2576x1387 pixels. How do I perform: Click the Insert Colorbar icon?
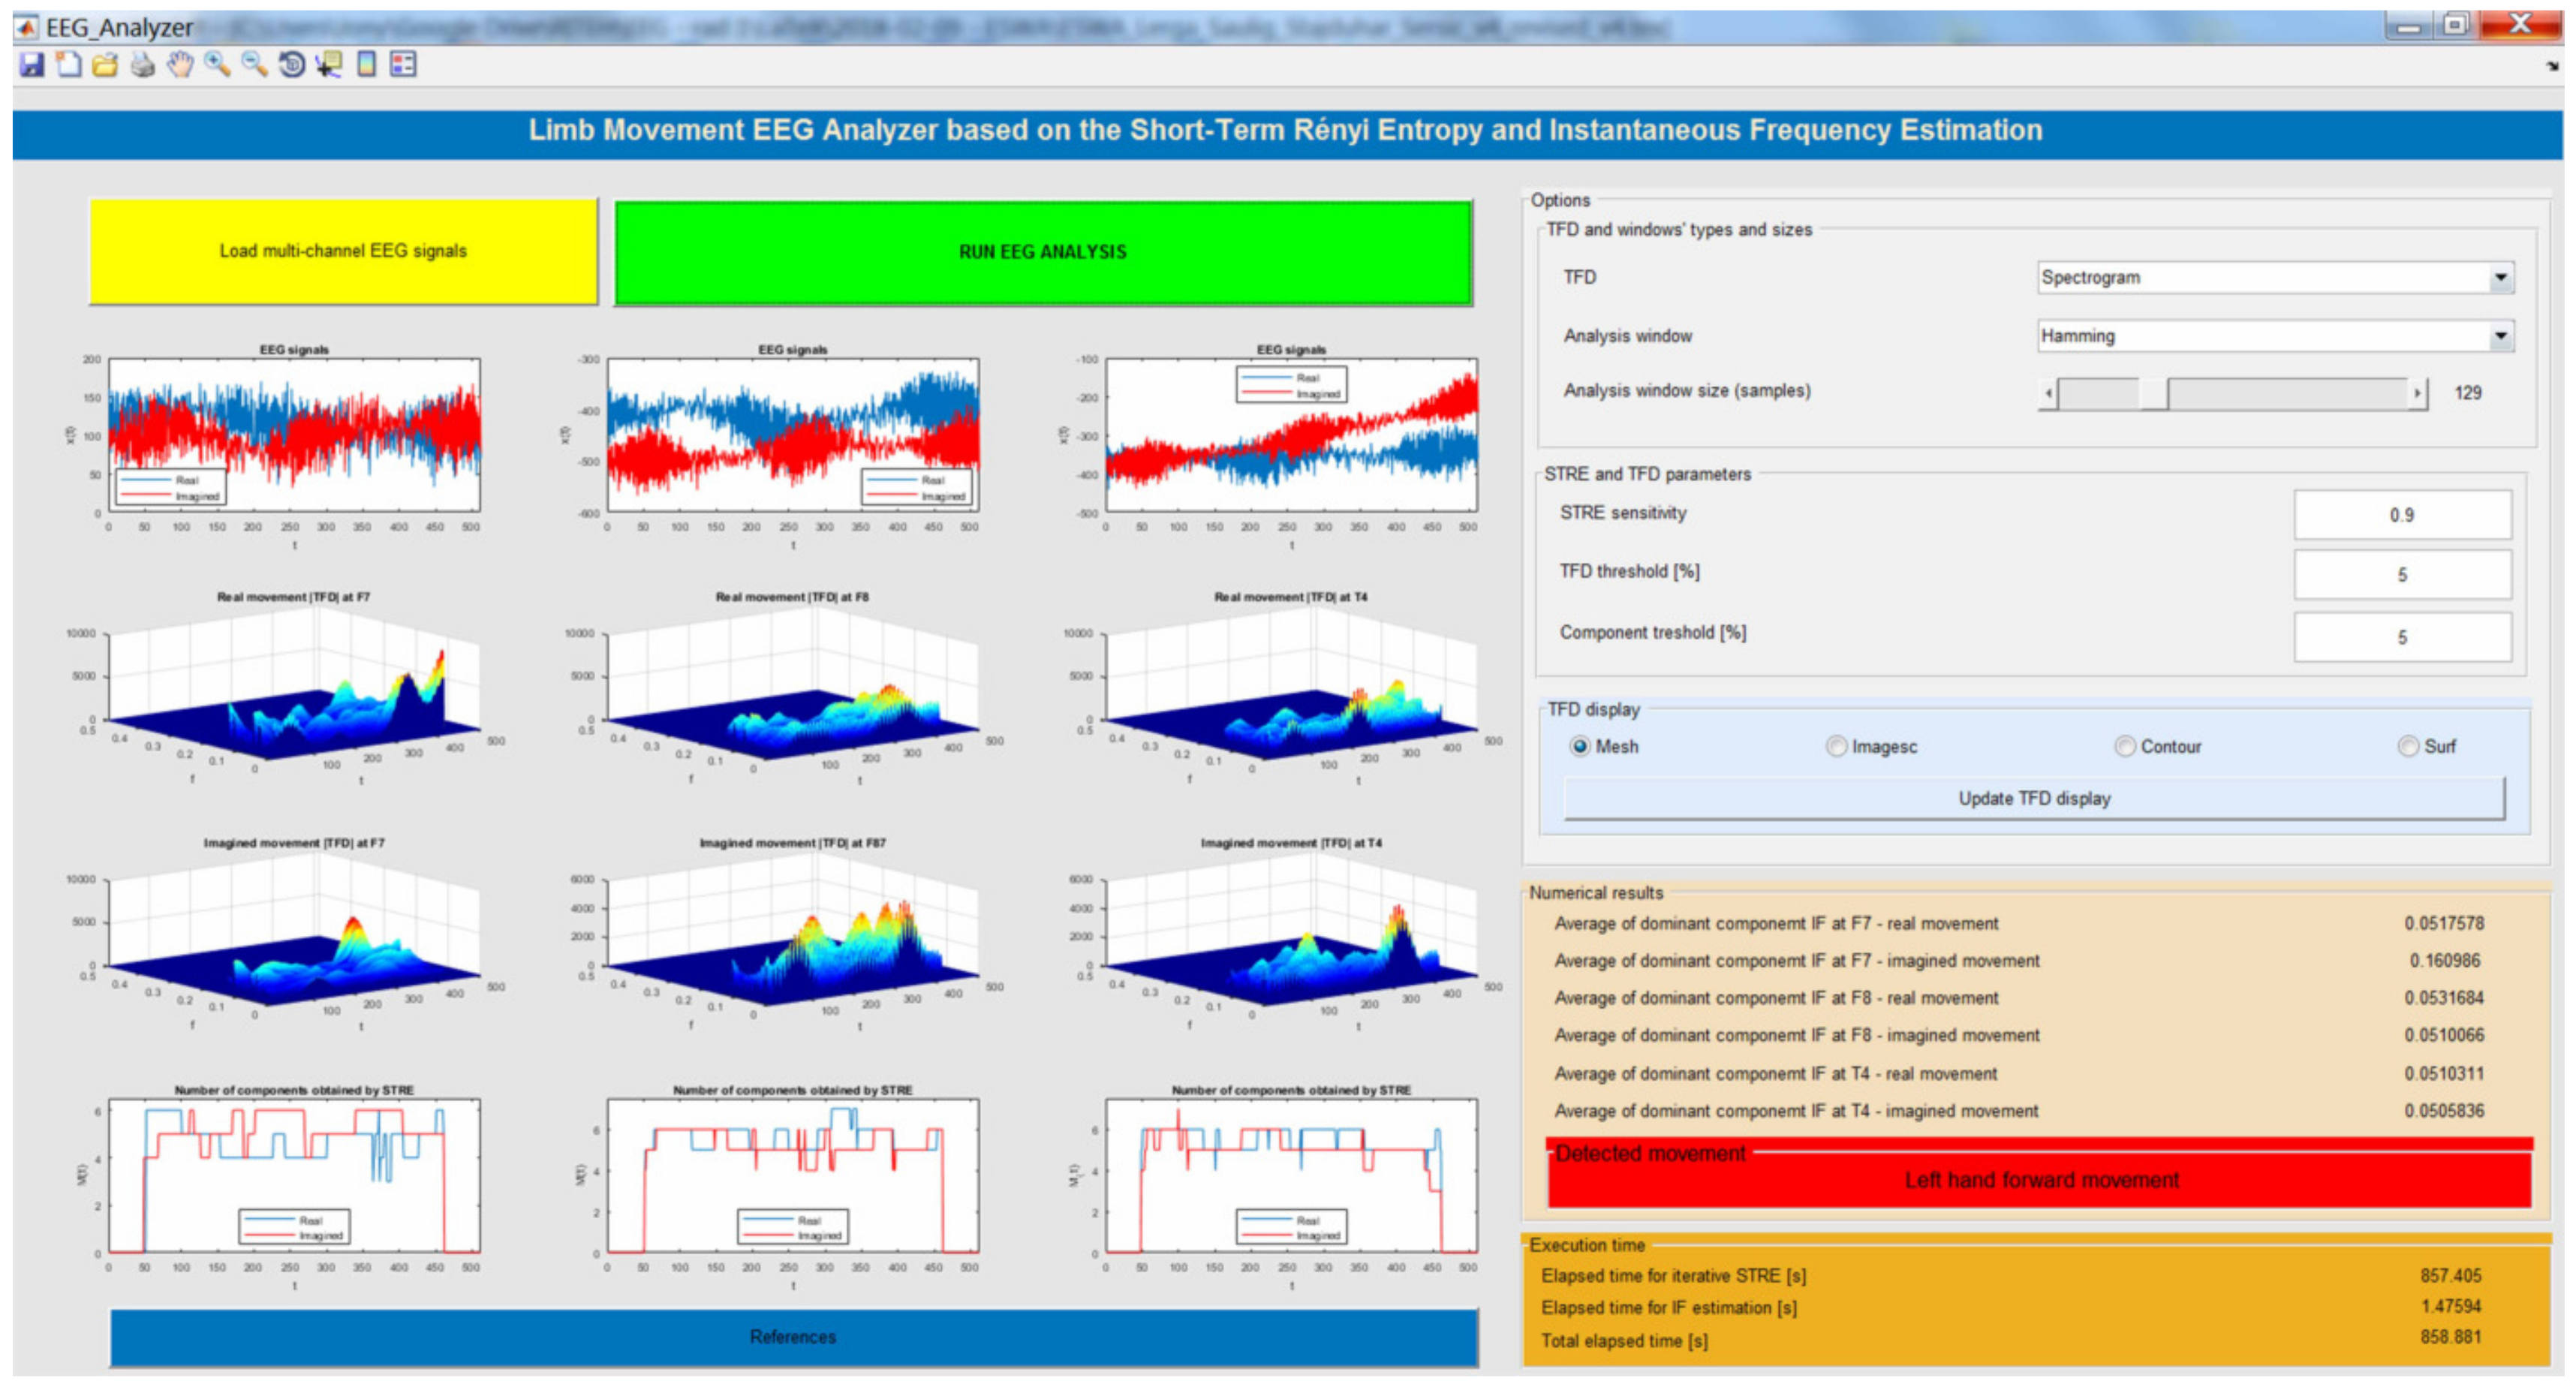point(366,65)
